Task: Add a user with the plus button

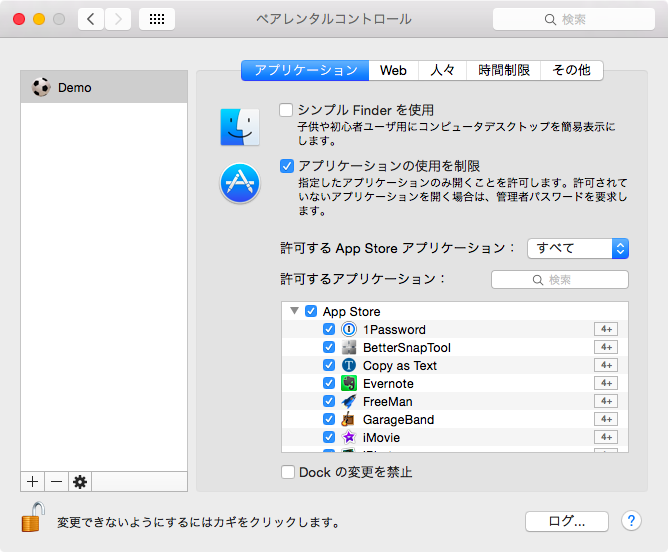Action: click(x=32, y=482)
